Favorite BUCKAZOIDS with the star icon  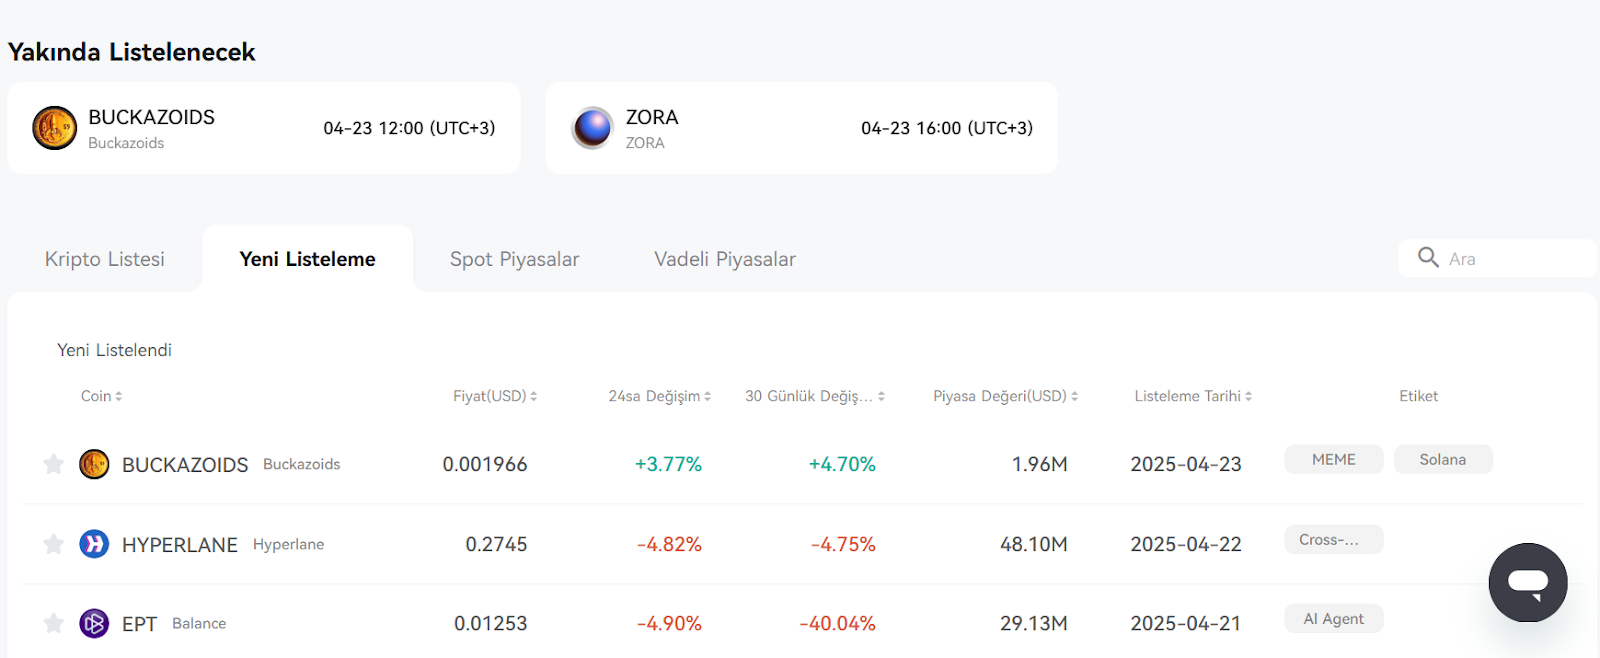[54, 463]
